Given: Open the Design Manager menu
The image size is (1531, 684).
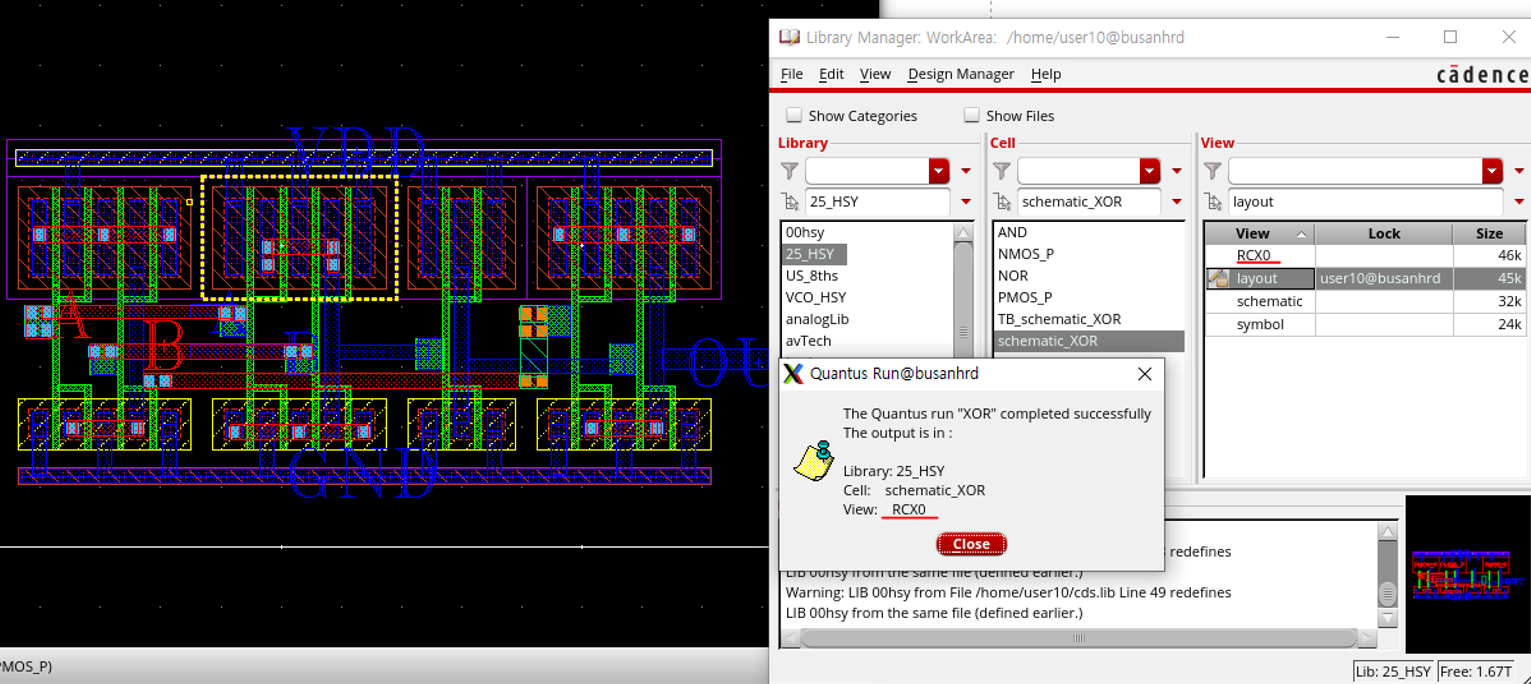Looking at the screenshot, I should pyautogui.click(x=961, y=74).
